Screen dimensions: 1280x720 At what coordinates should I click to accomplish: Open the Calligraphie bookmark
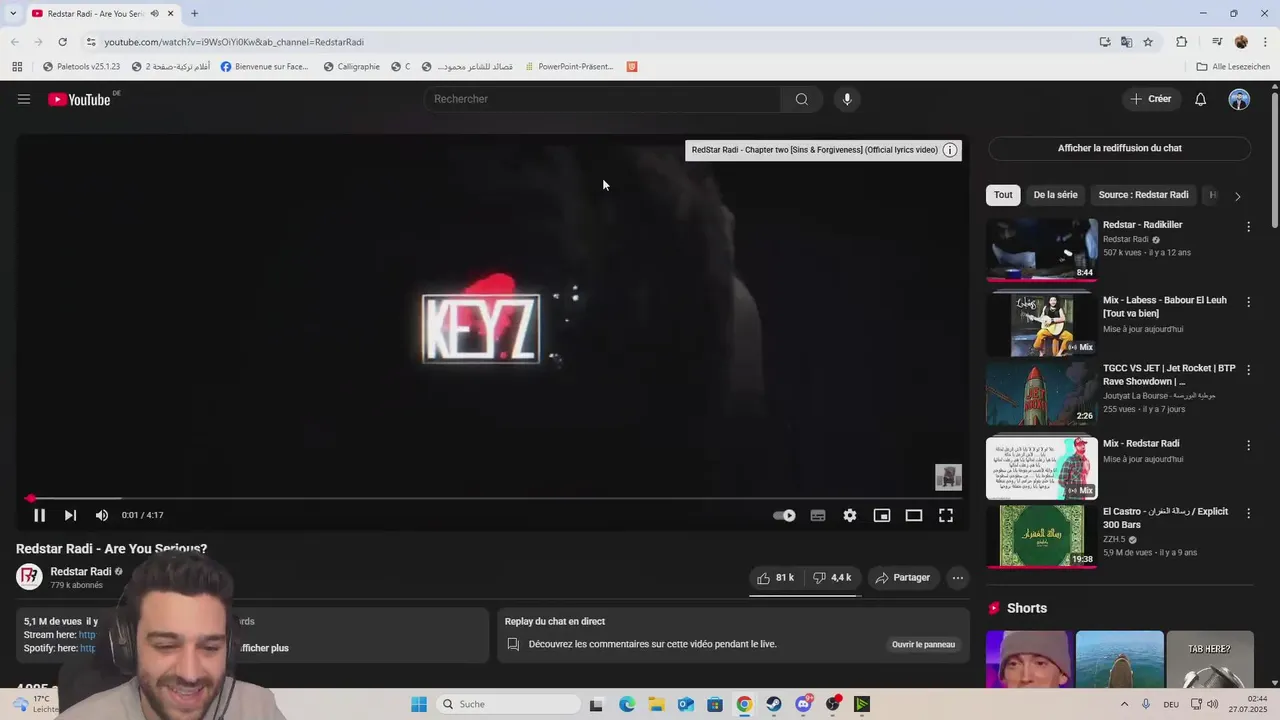[x=351, y=67]
